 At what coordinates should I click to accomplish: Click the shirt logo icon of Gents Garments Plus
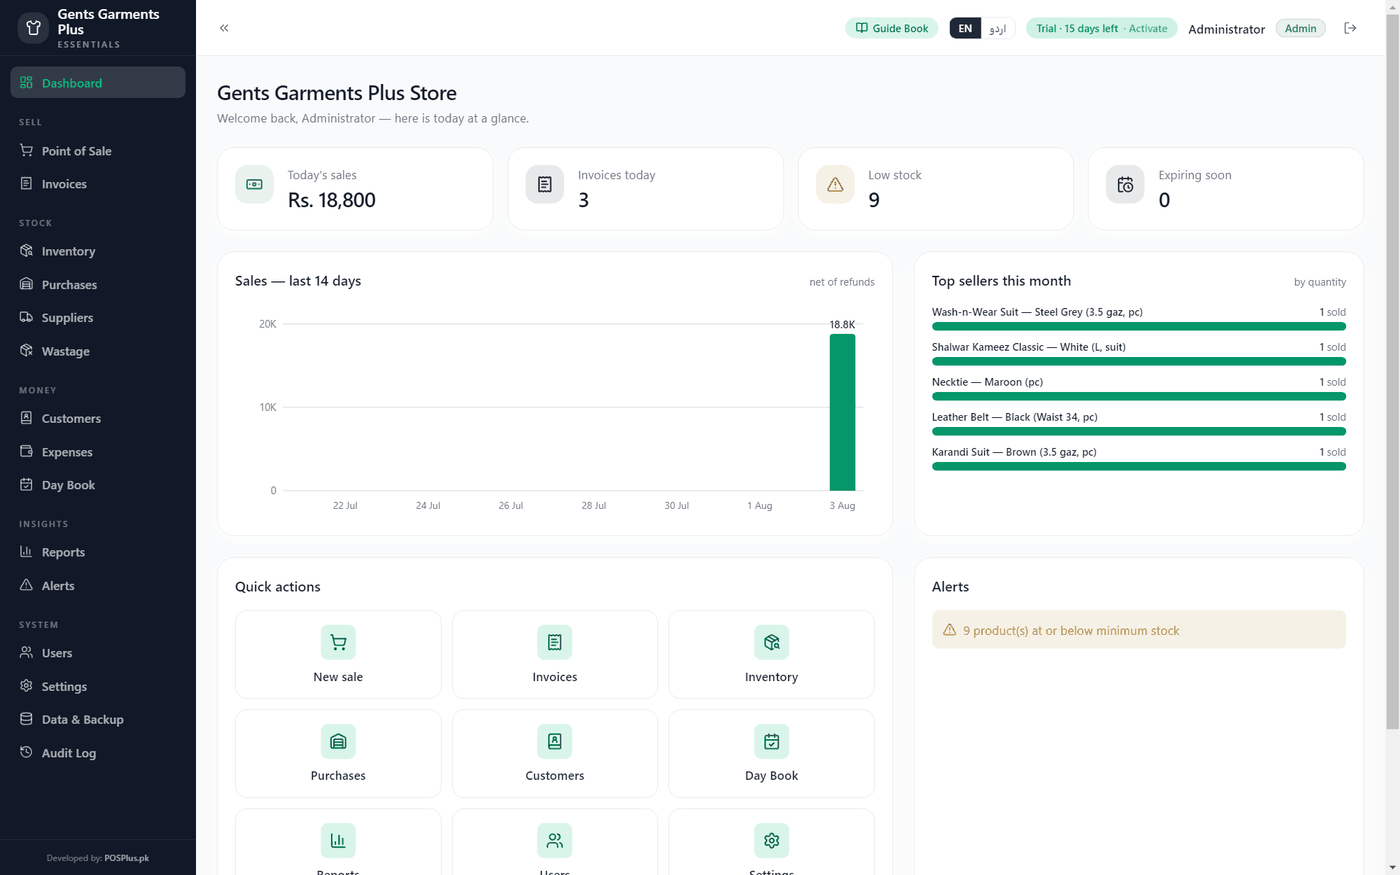point(33,28)
